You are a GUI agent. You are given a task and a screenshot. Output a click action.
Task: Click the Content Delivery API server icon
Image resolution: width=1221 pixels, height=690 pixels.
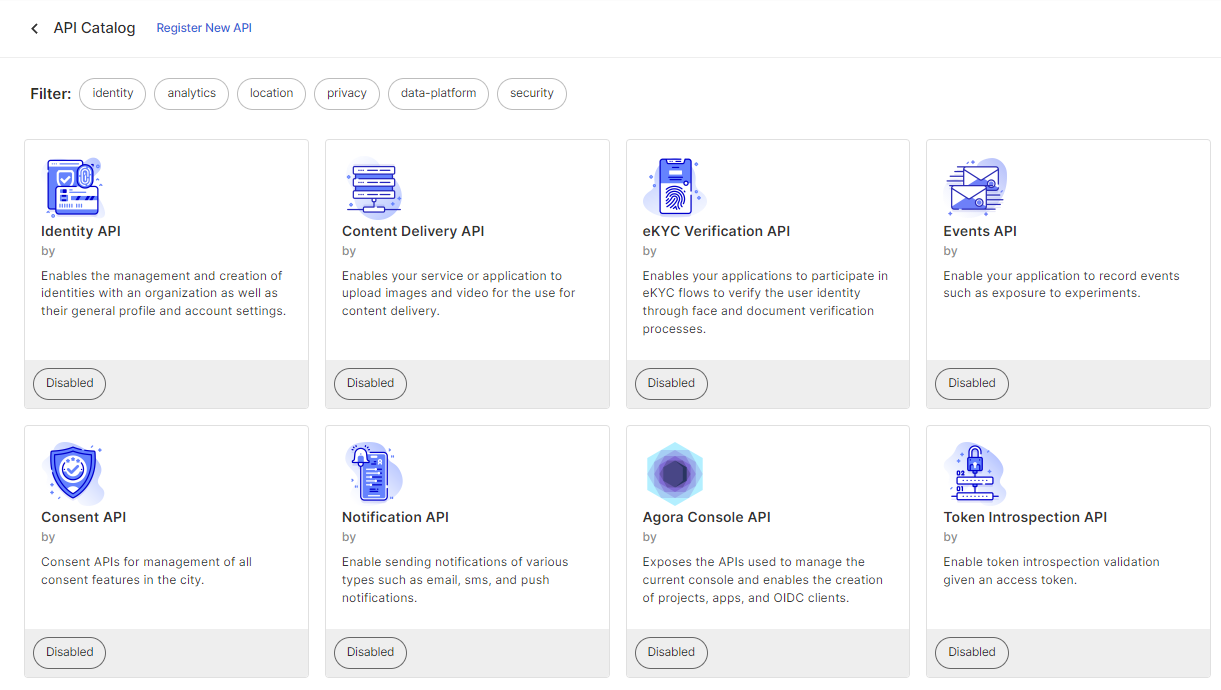(373, 187)
